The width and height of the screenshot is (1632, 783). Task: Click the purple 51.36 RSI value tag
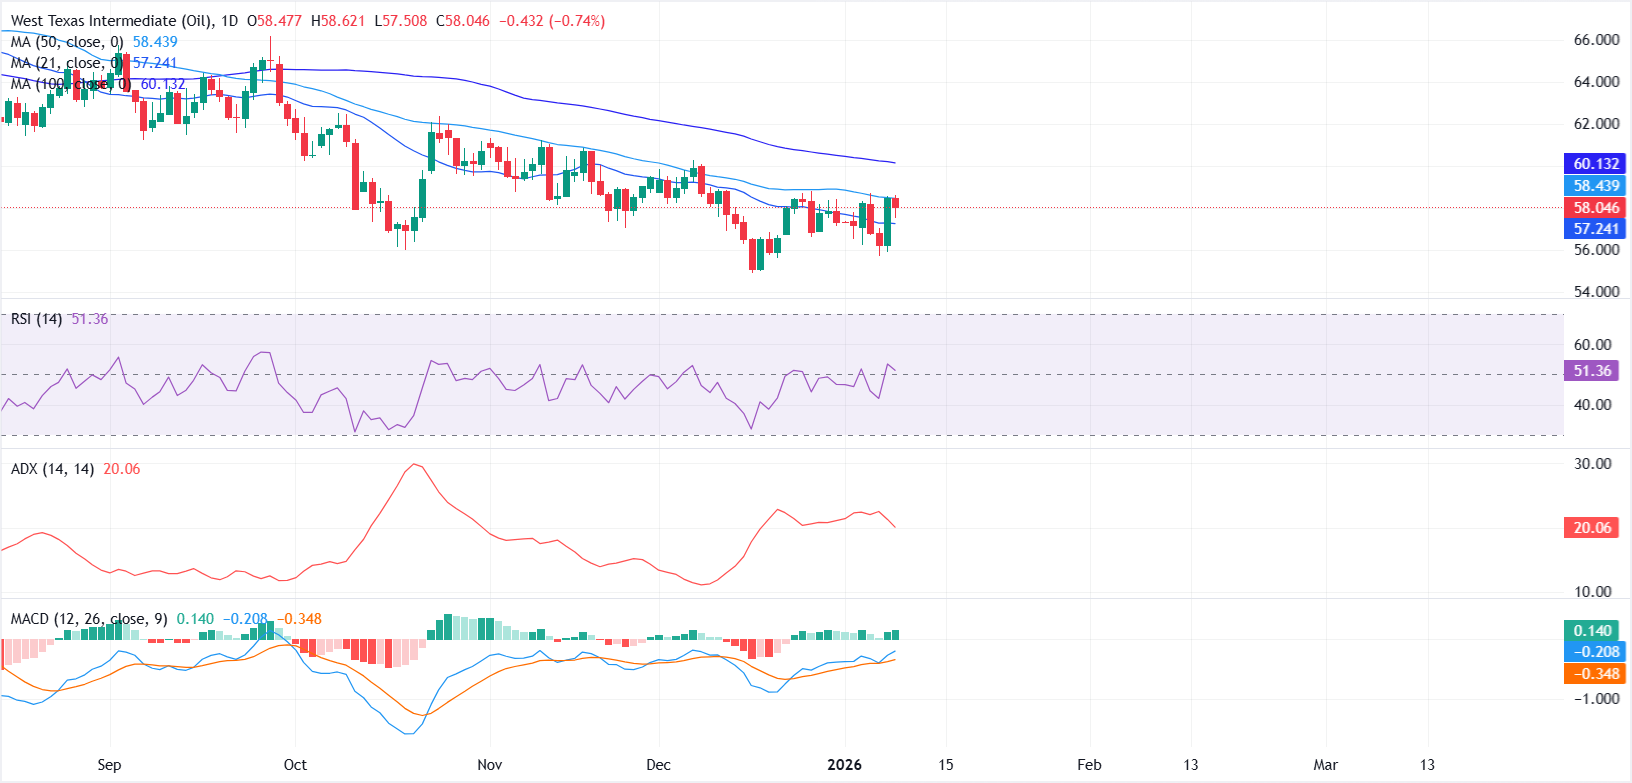coord(1591,371)
